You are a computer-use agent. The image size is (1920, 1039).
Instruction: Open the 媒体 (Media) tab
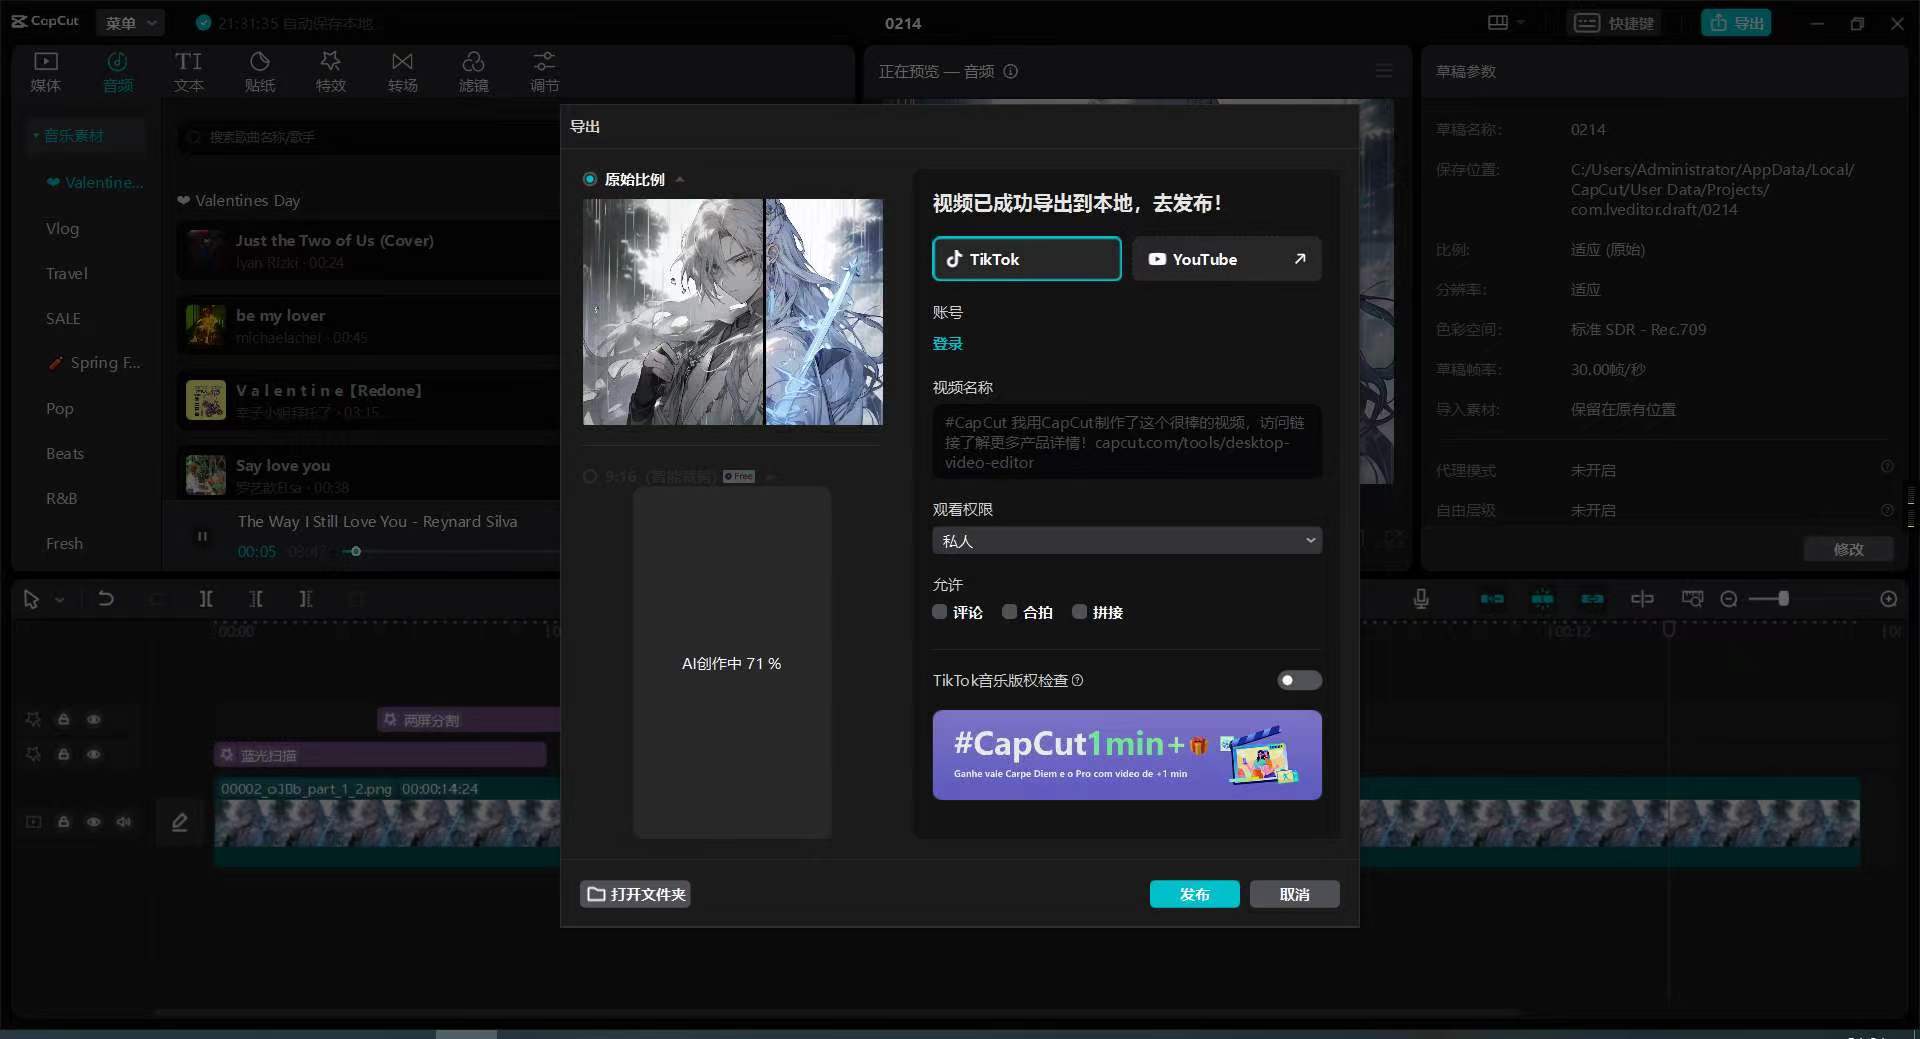(45, 72)
